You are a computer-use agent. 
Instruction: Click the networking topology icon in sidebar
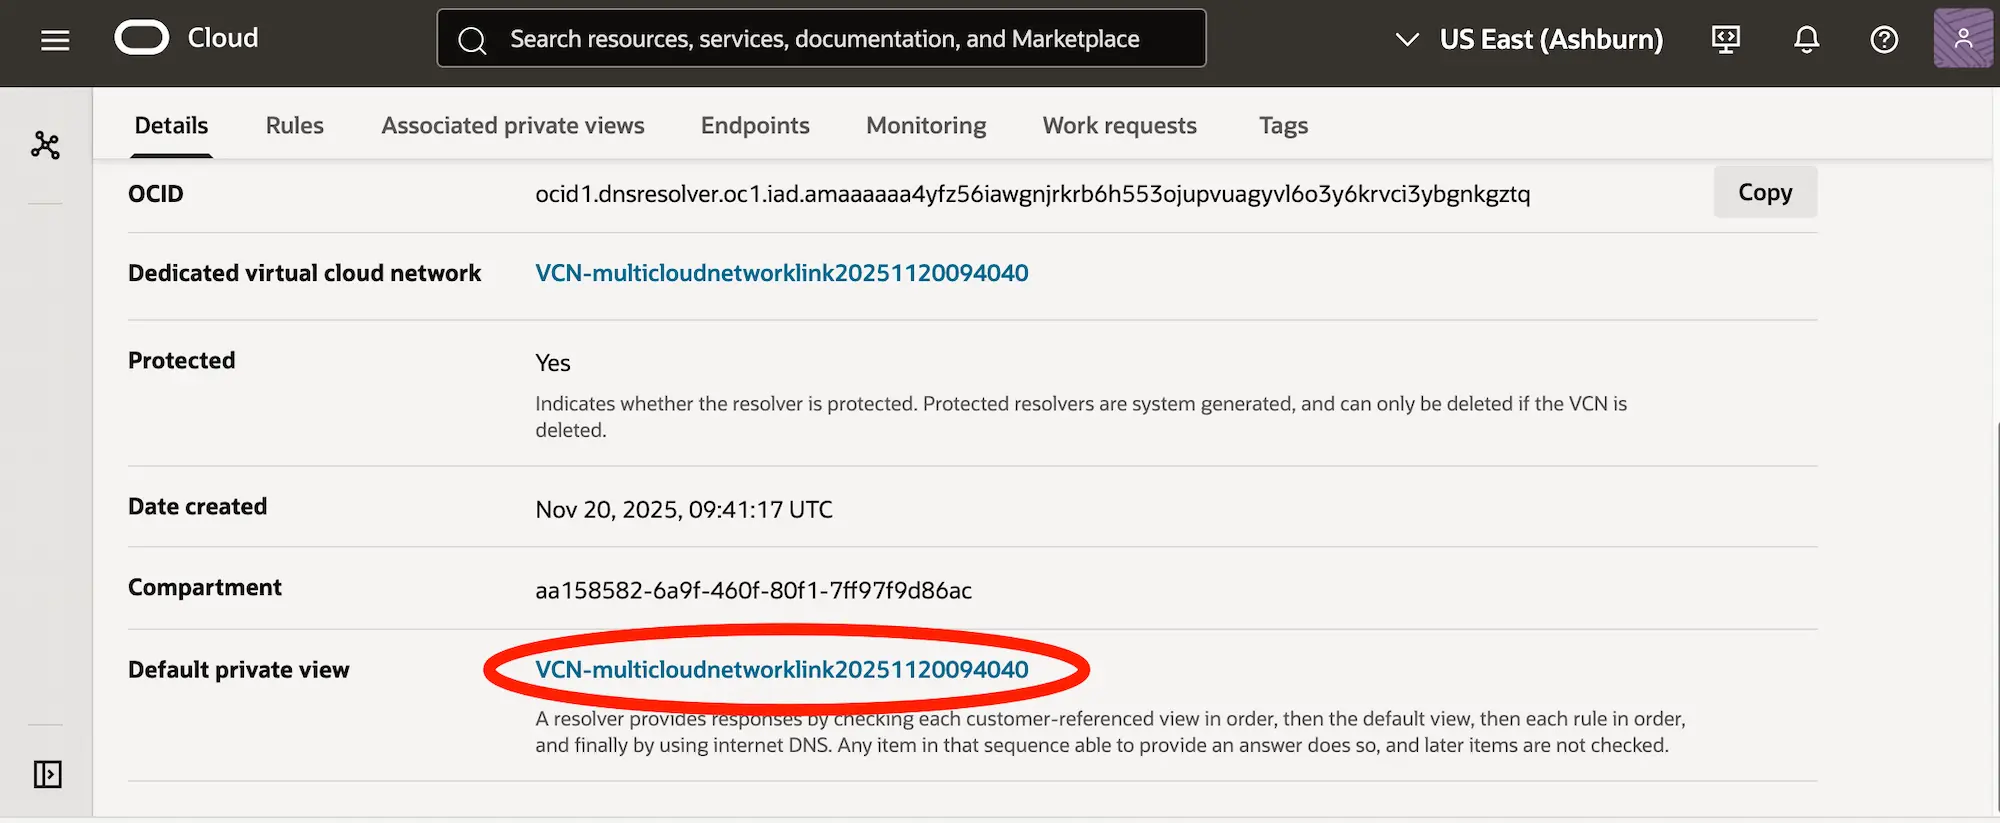(45, 145)
